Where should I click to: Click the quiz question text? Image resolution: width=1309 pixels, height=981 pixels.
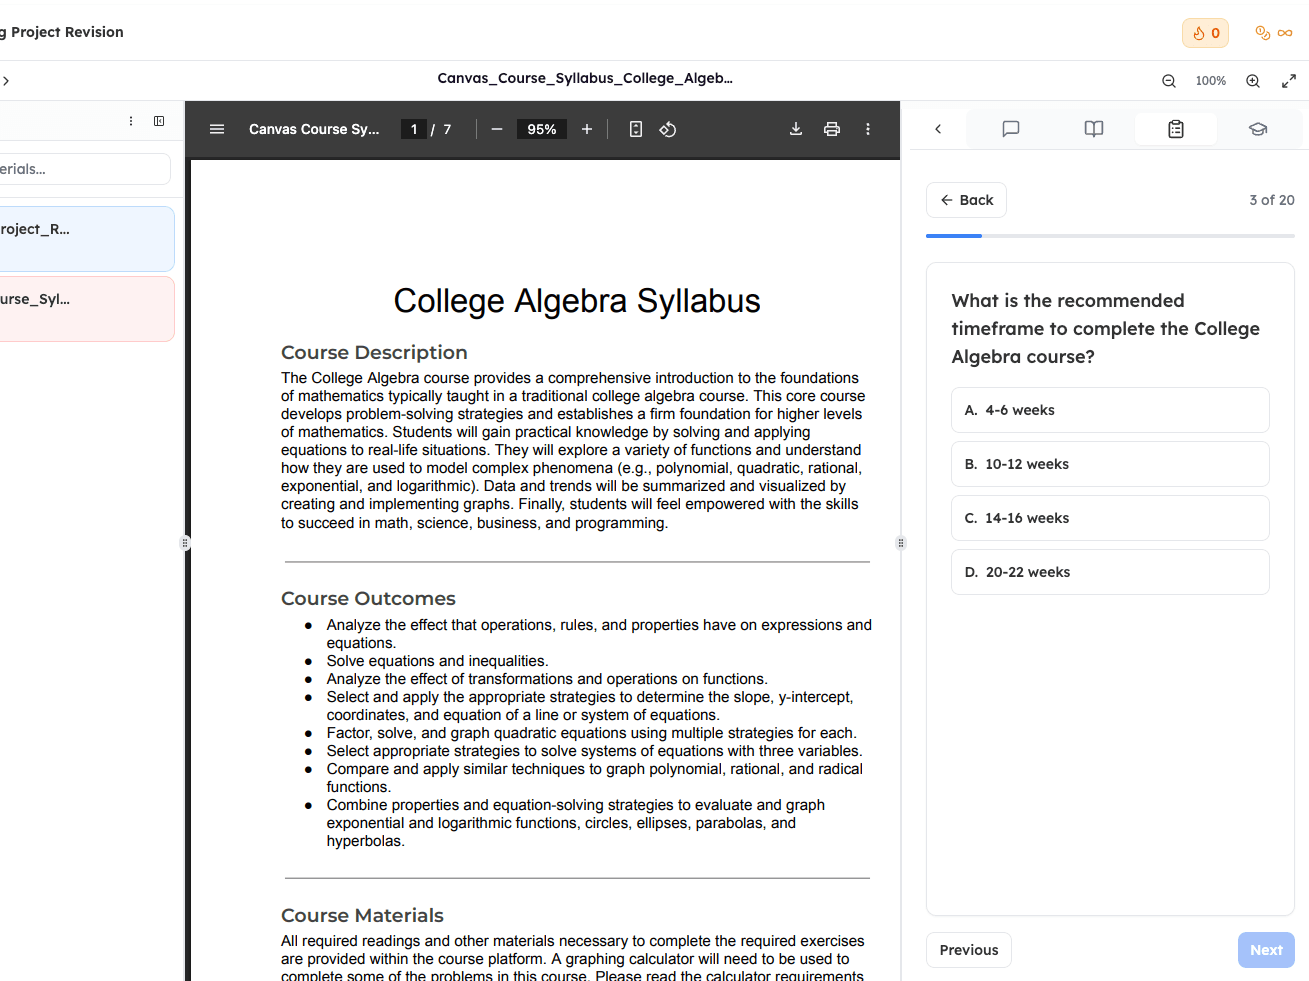1105,329
